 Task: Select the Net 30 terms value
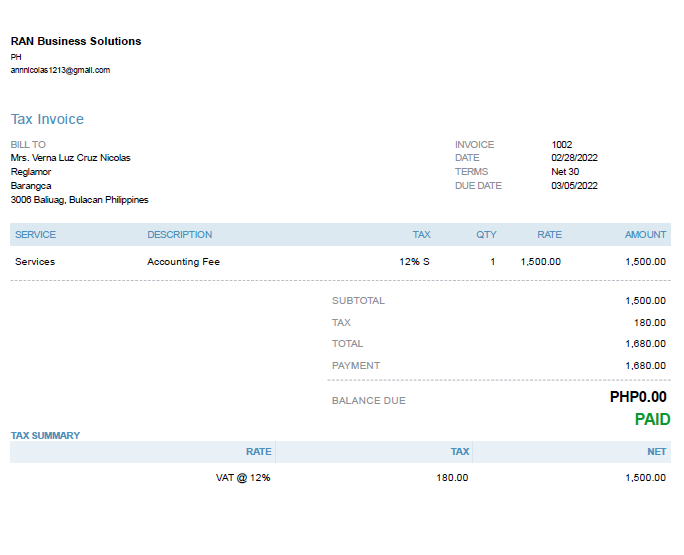pyautogui.click(x=565, y=172)
